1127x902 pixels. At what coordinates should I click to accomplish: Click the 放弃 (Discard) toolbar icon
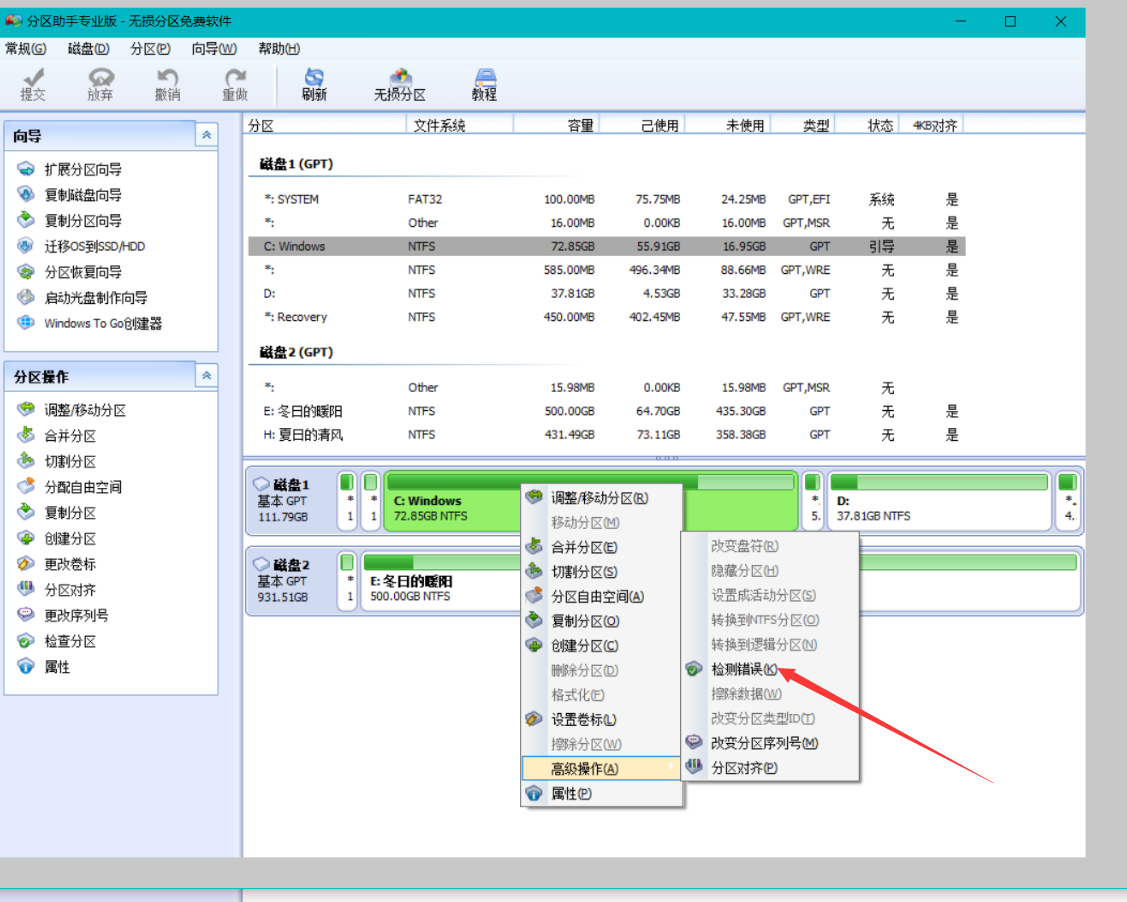coord(100,84)
